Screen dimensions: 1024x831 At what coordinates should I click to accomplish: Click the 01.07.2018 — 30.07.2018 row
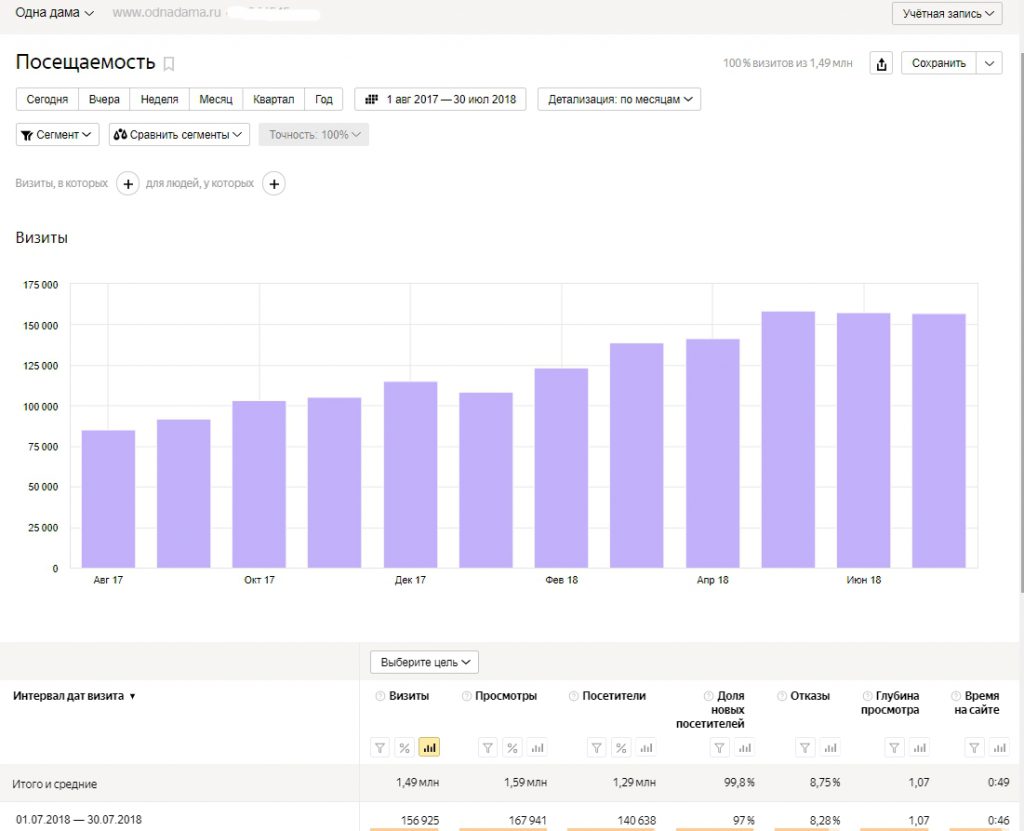[x=512, y=819]
